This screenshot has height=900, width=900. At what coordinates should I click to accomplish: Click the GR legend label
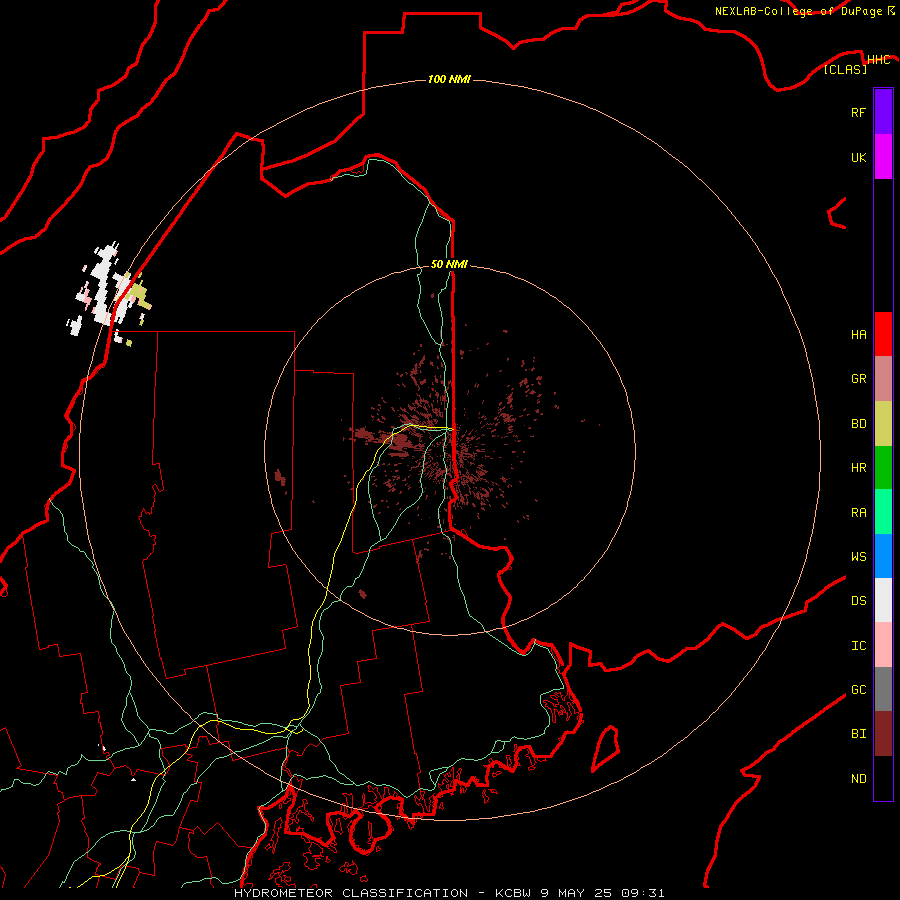858,379
